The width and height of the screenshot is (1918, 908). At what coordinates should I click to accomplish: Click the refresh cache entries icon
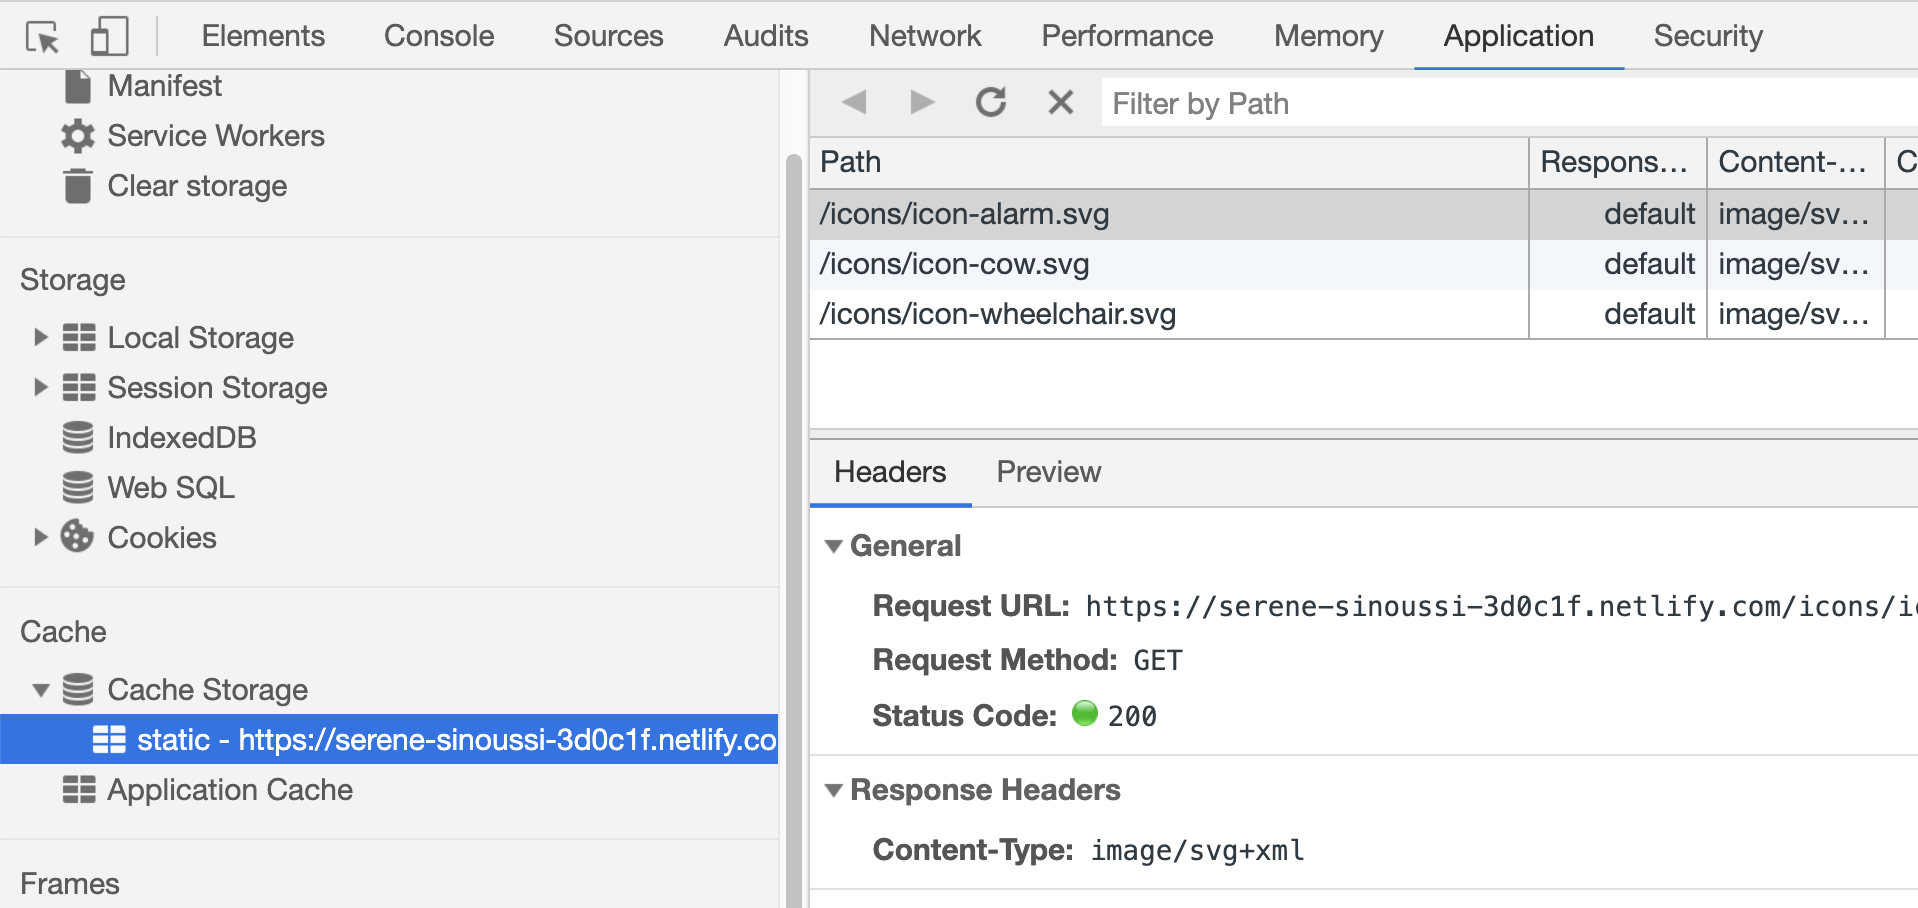click(x=991, y=102)
